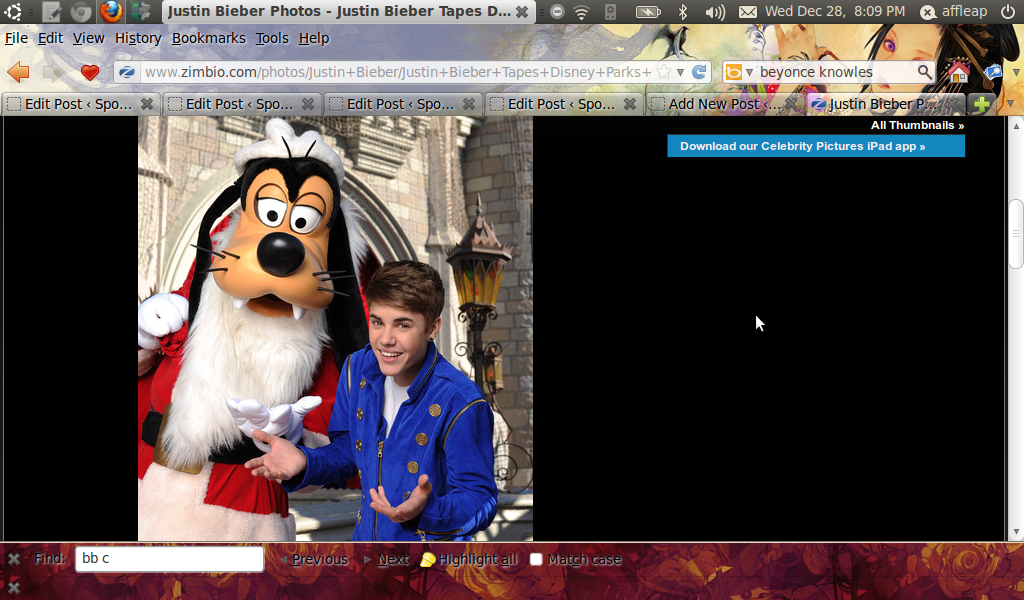Image resolution: width=1024 pixels, height=600 pixels.
Task: Click the magnifier icon in the search box
Action: point(924,72)
